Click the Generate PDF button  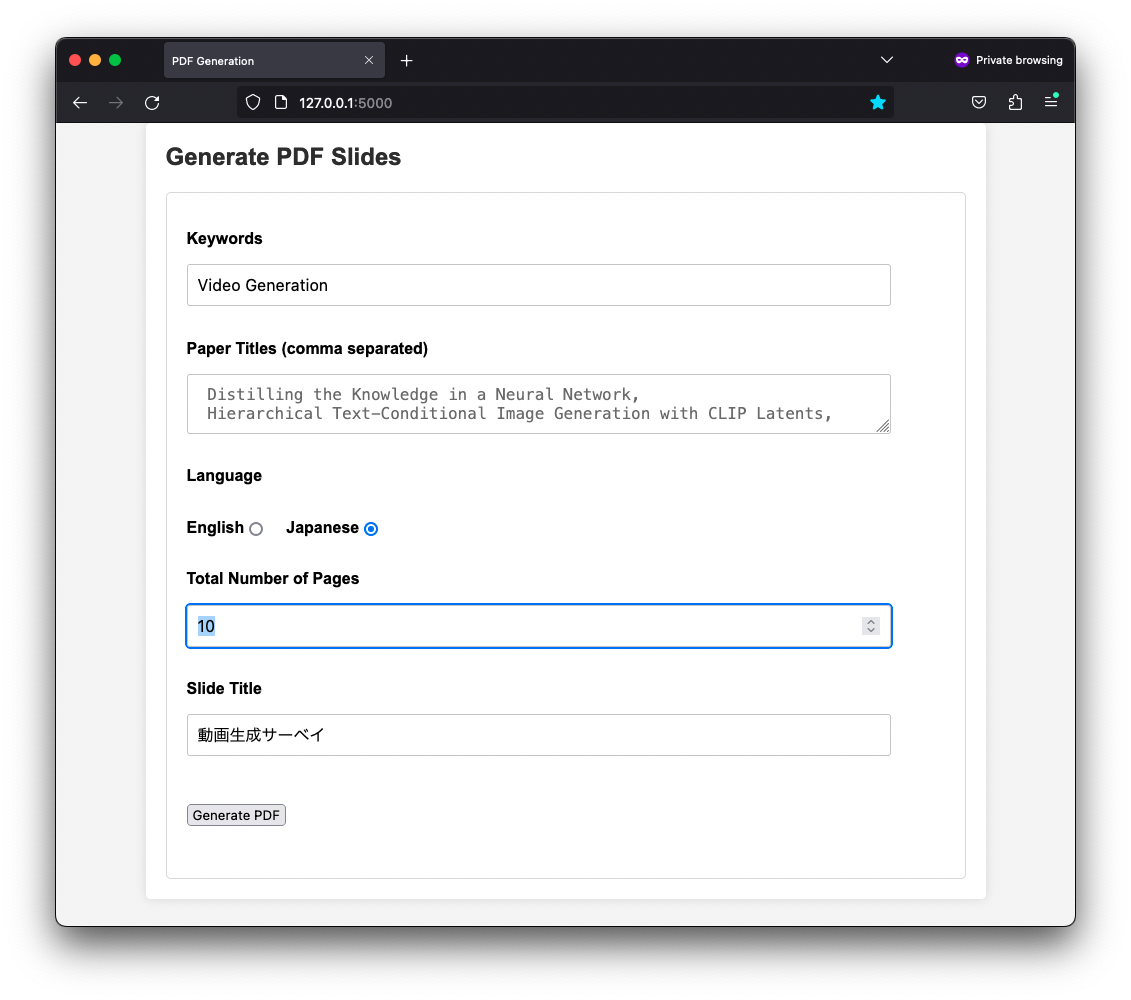236,815
